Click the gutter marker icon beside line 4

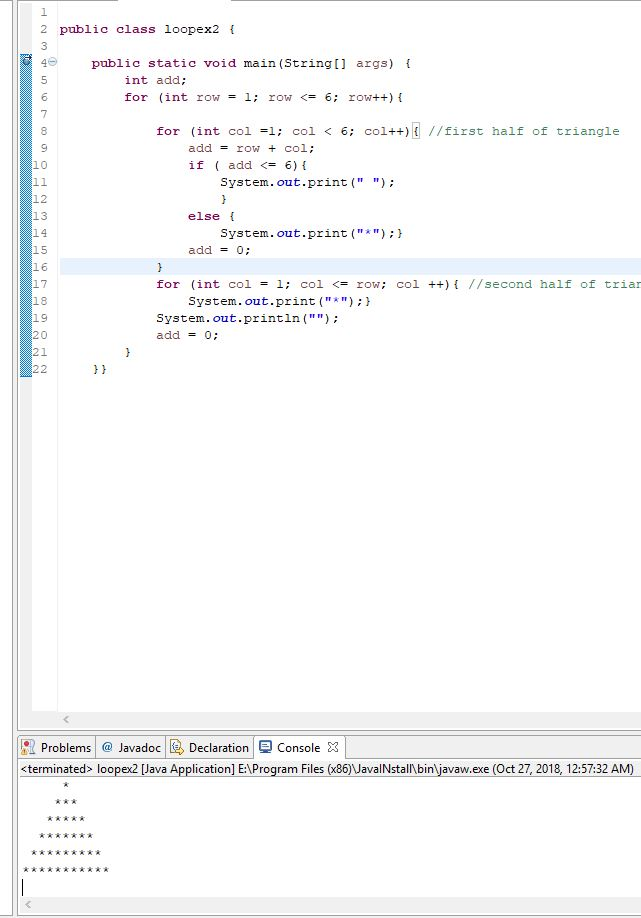coord(26,60)
